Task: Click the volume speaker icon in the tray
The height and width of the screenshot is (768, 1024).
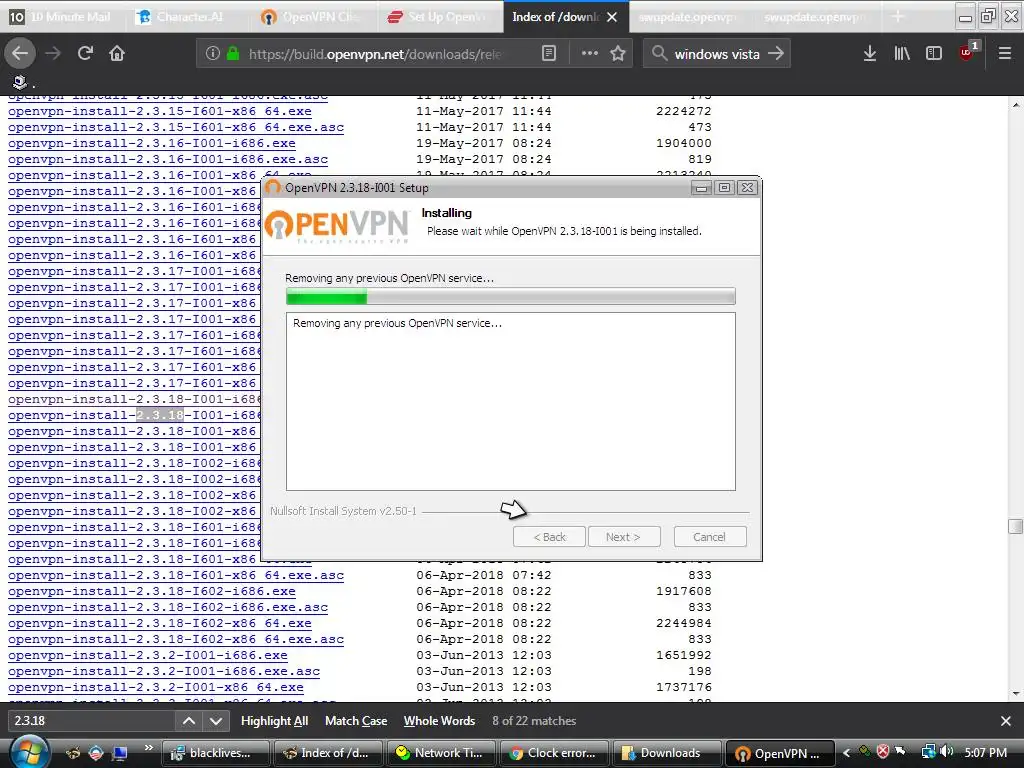Action: point(946,752)
